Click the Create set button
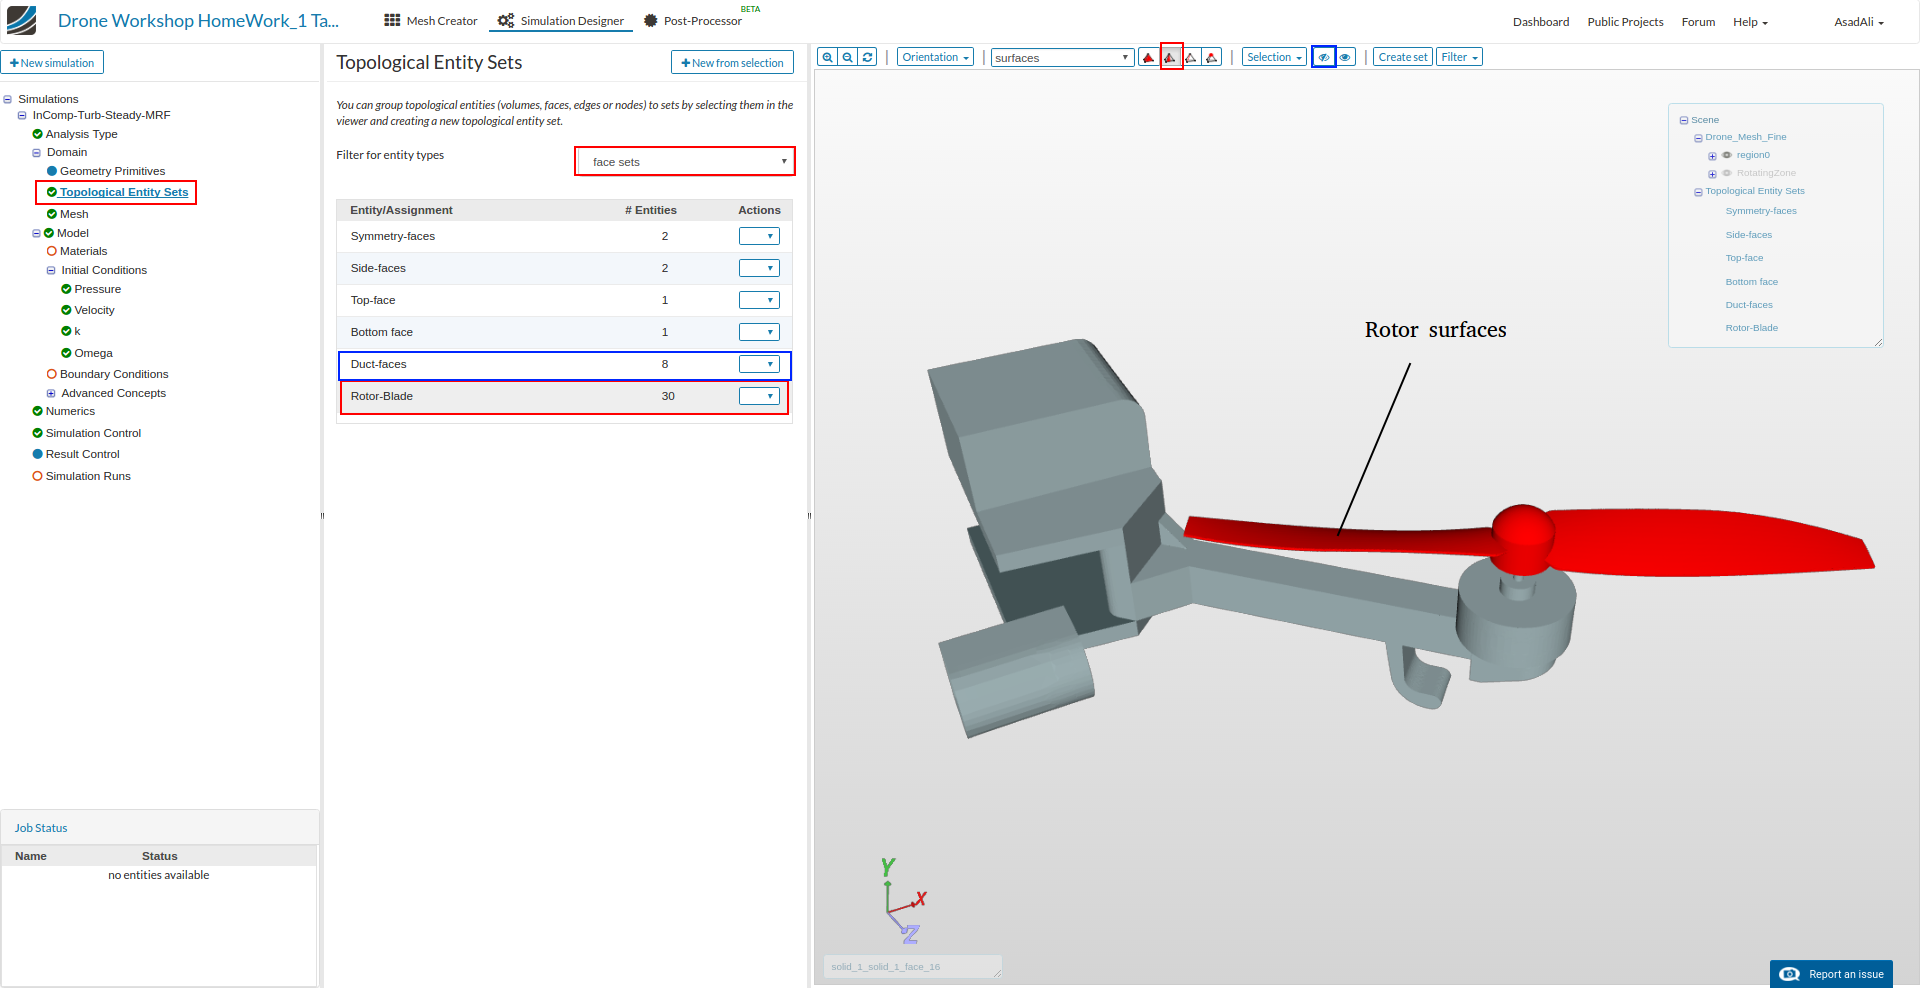 1402,57
